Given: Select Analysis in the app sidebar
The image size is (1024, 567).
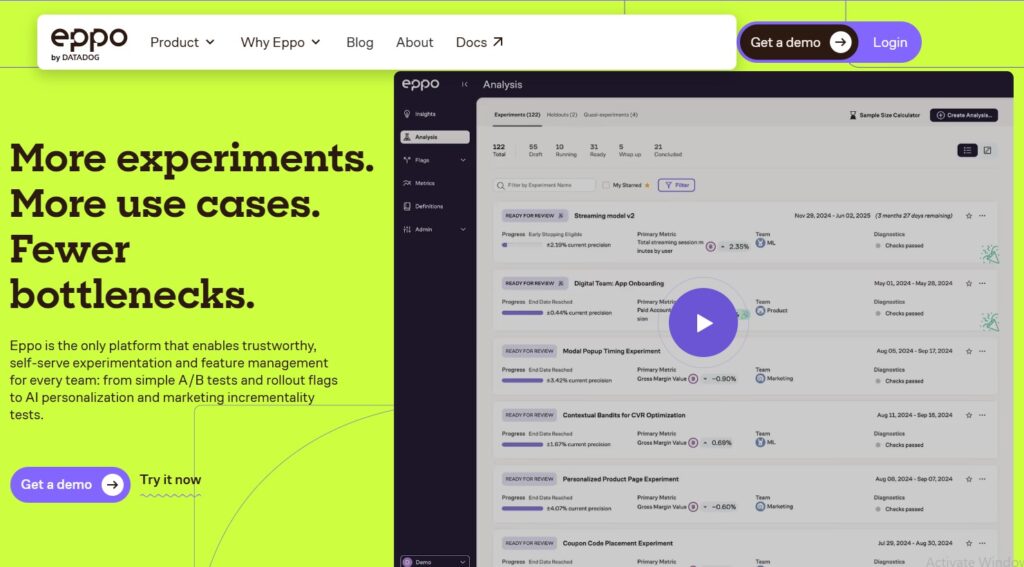Looking at the screenshot, I should click(x=435, y=137).
